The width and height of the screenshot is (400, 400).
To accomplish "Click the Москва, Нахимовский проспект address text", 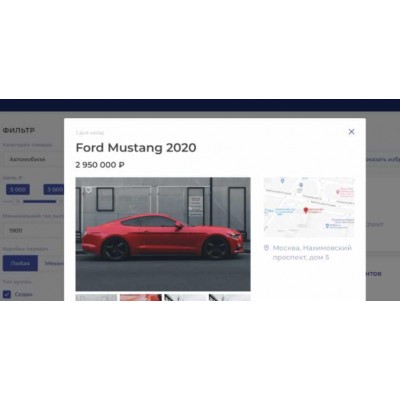I will pyautogui.click(x=312, y=252).
